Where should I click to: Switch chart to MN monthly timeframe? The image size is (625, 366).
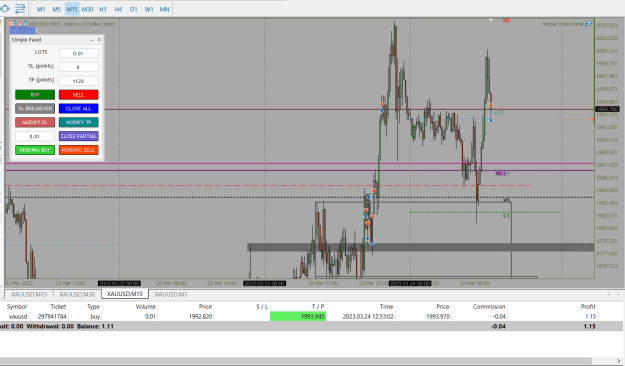(164, 9)
